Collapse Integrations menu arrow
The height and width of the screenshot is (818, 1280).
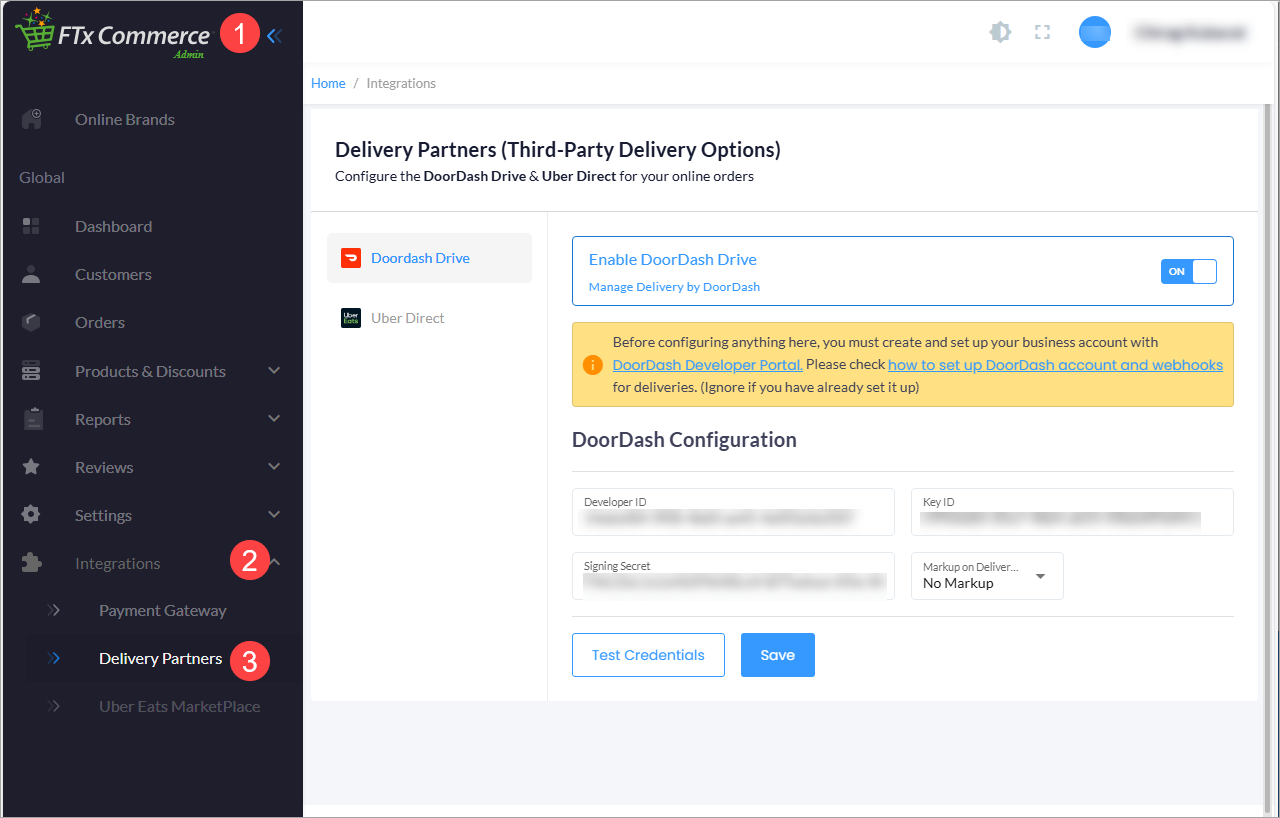click(x=275, y=563)
